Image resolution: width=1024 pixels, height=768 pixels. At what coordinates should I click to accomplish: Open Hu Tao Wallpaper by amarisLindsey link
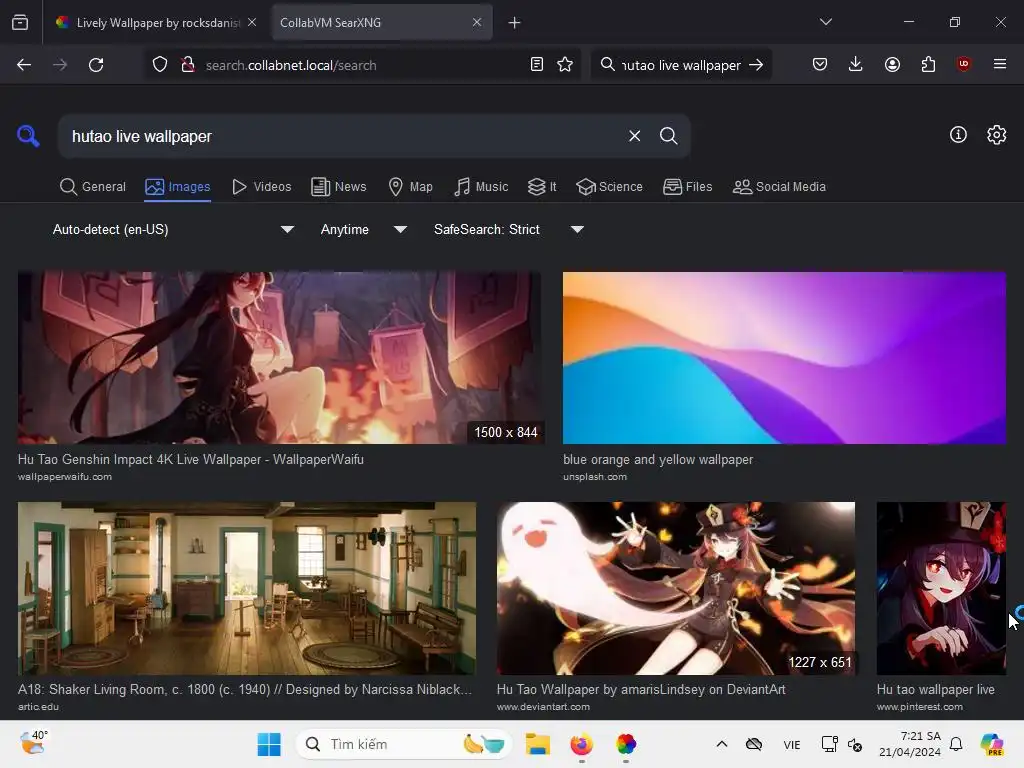coord(641,689)
